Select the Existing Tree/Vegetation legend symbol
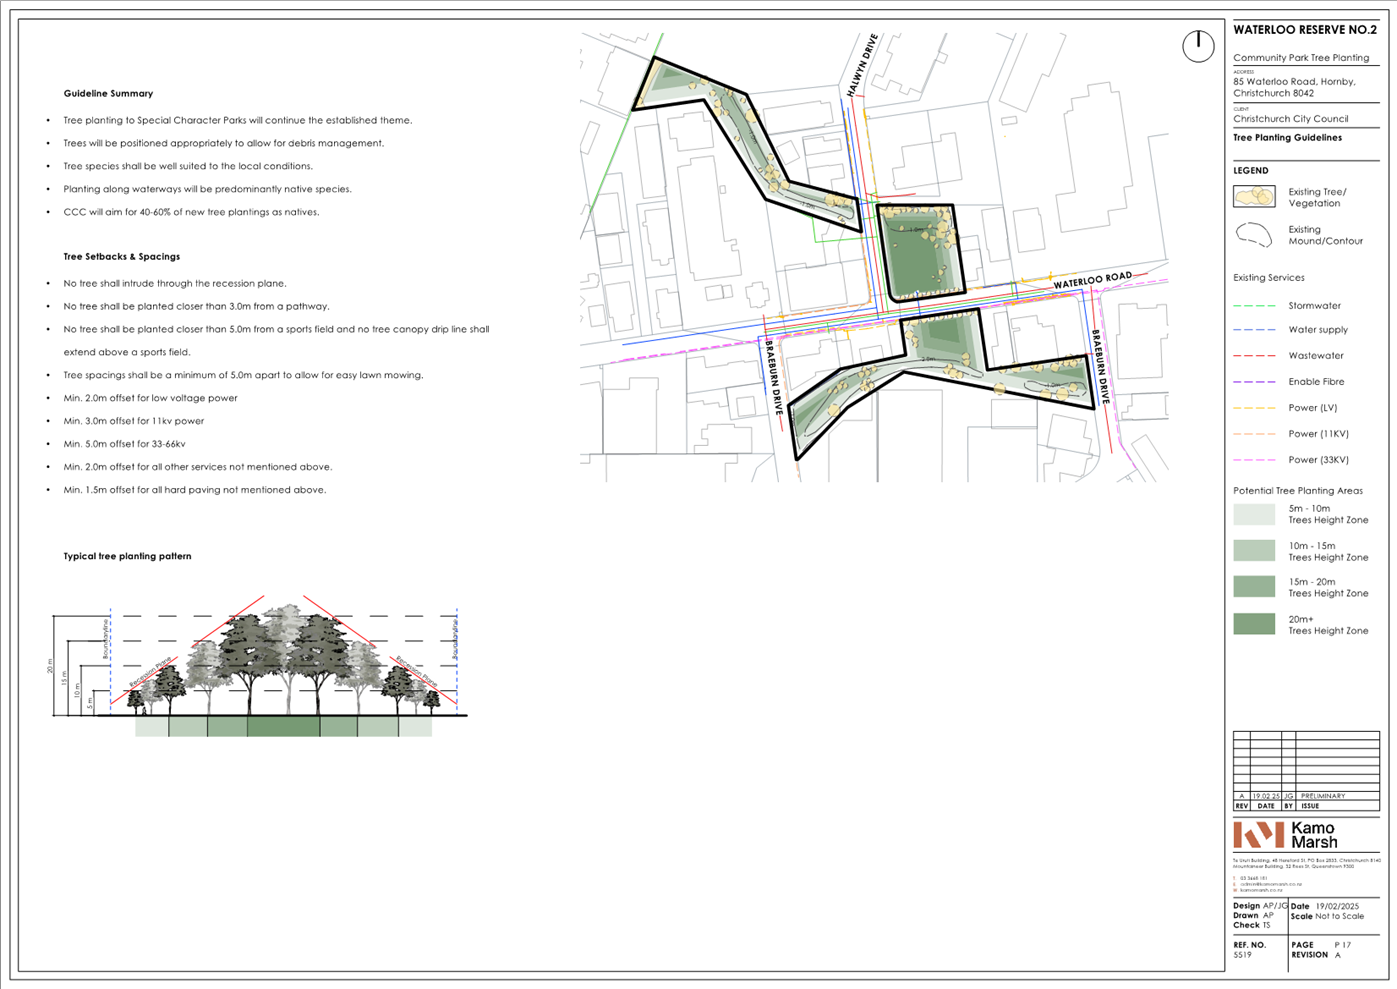The height and width of the screenshot is (989, 1397). (1254, 197)
